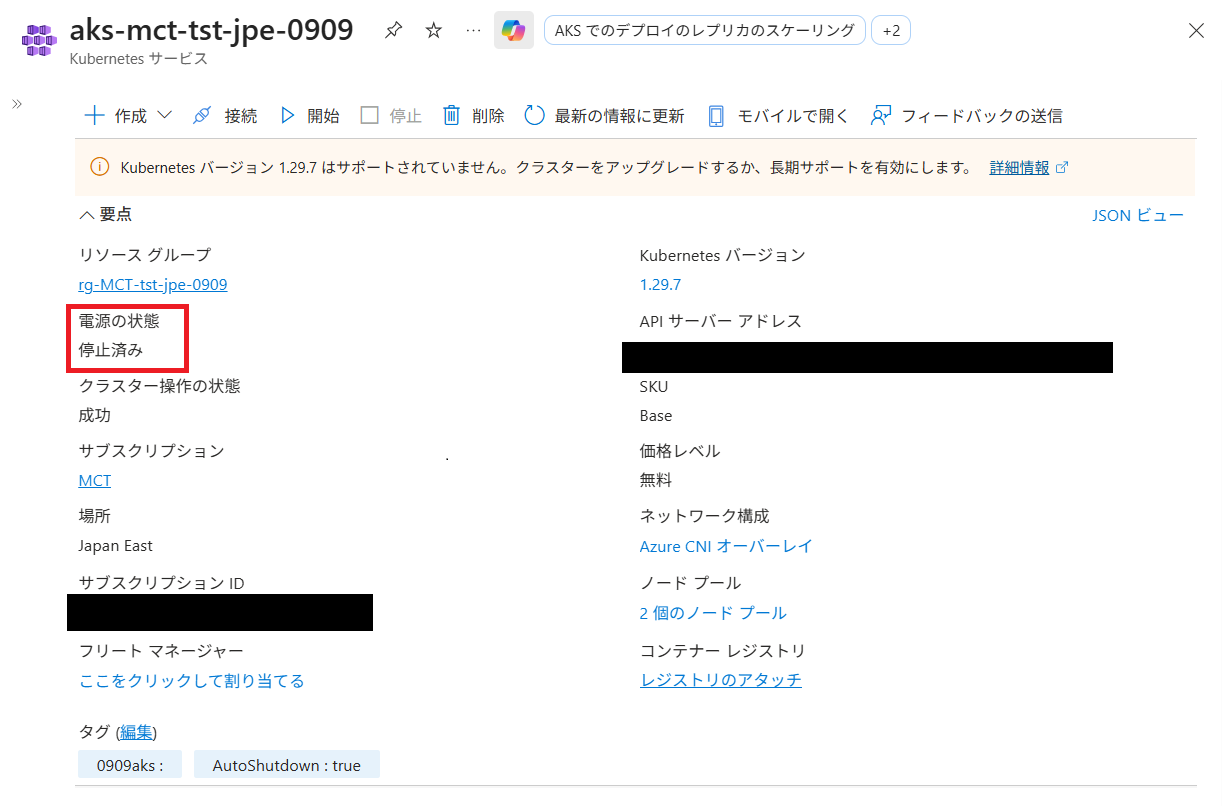Select the Base SKU value
The width and height of the screenshot is (1222, 806).
point(656,416)
